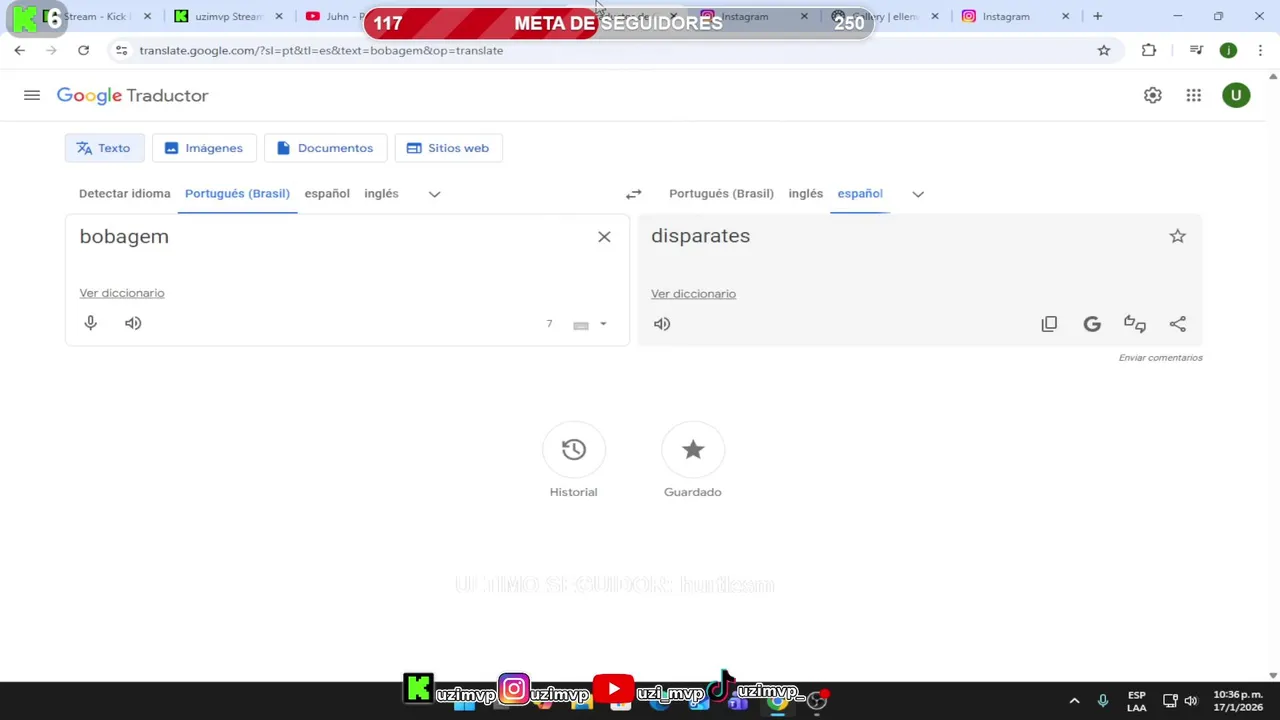
Task: Reload the current page
Action: click(83, 50)
